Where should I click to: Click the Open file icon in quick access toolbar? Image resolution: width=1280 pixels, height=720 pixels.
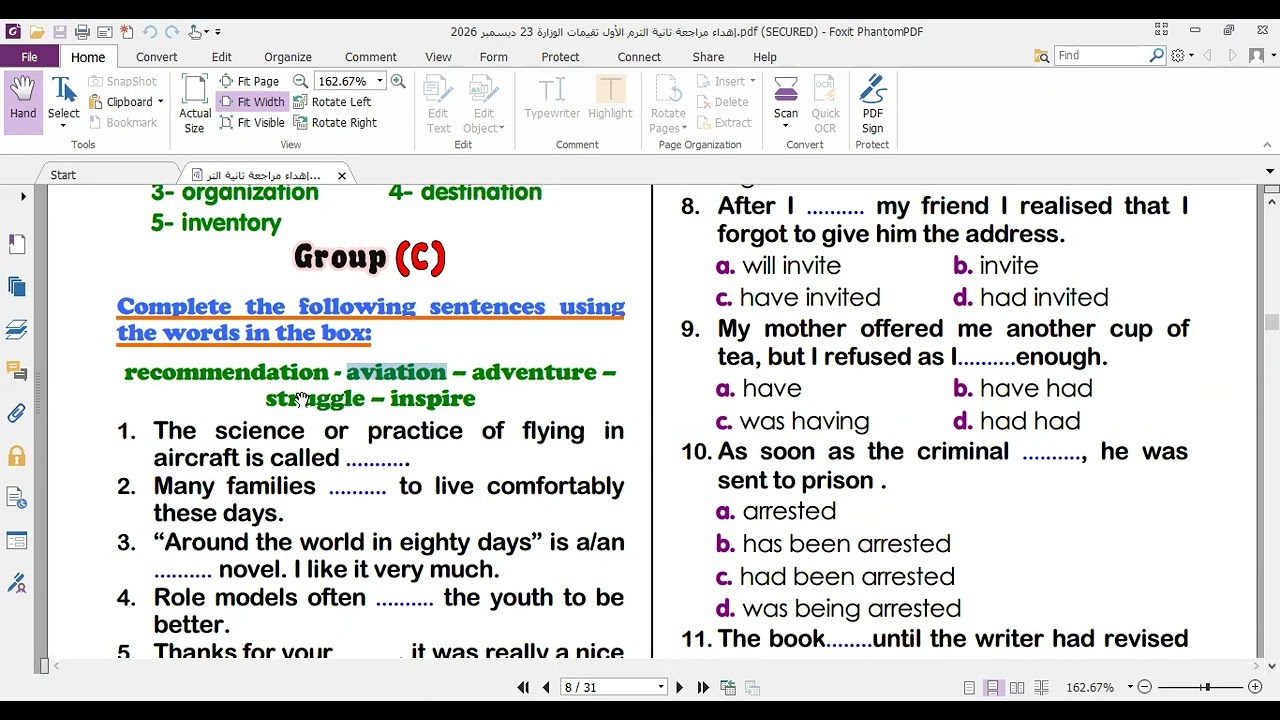[x=37, y=32]
